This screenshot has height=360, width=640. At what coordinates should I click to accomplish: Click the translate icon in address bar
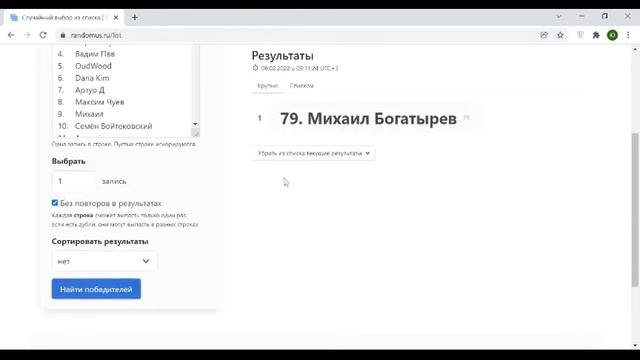click(544, 36)
